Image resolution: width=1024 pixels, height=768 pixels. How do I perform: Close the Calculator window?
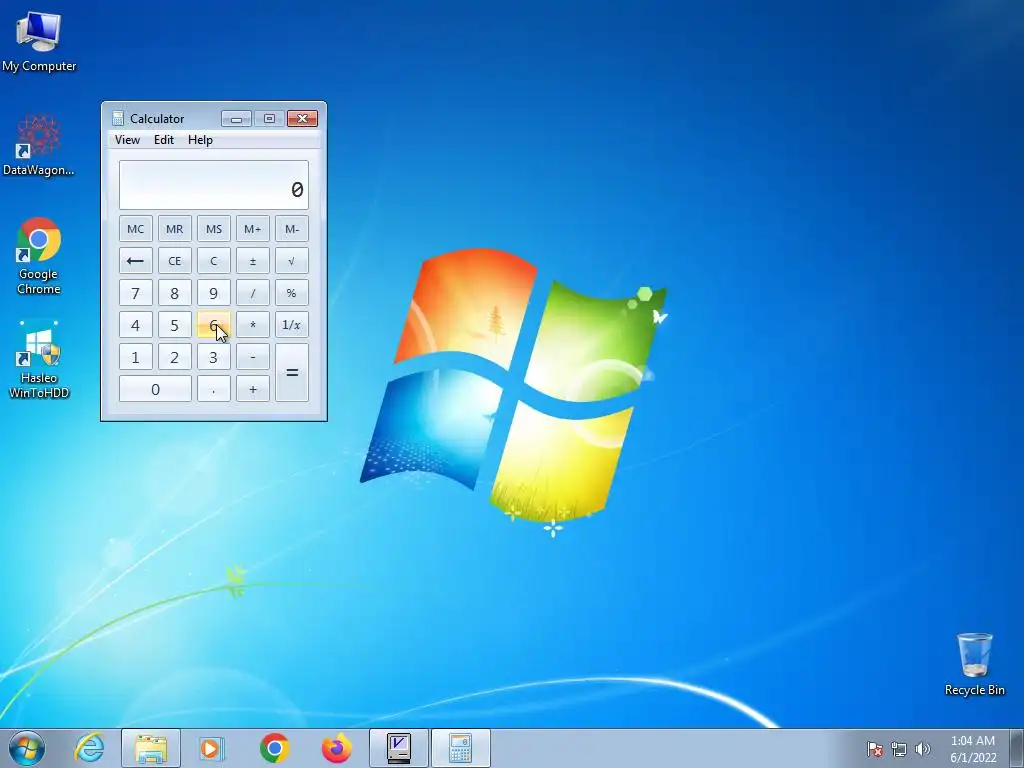(302, 118)
